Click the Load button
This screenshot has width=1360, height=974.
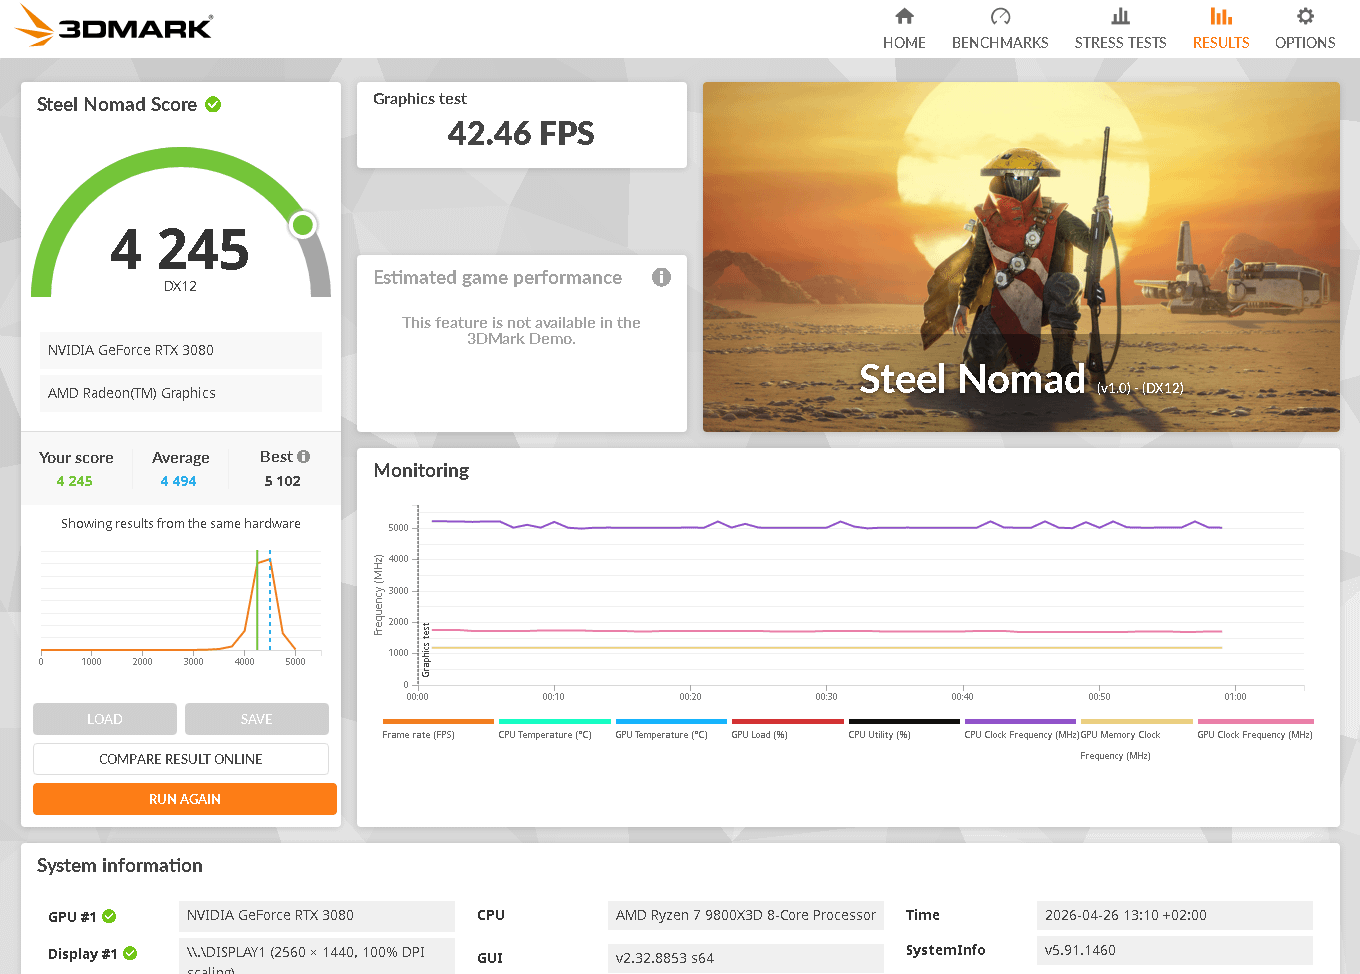tap(105, 719)
